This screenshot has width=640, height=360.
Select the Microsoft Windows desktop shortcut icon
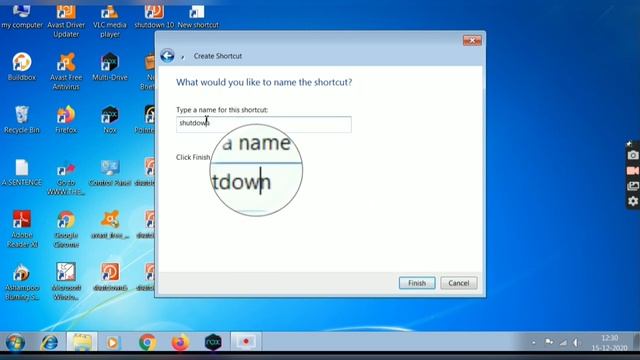click(x=66, y=282)
